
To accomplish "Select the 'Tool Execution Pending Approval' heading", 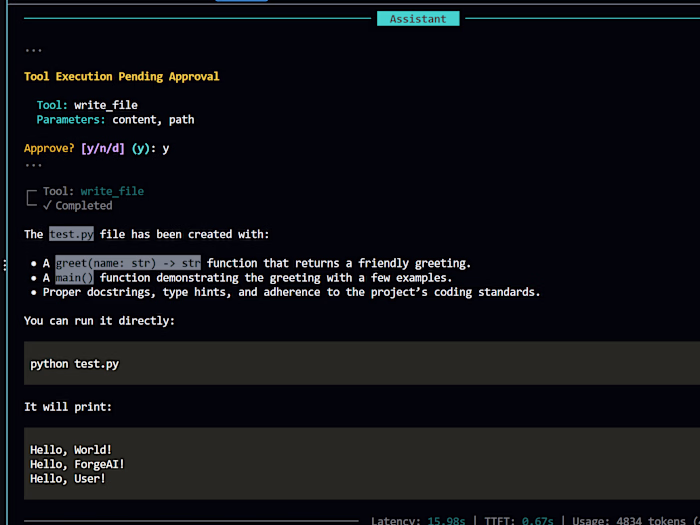I will click(x=121, y=76).
